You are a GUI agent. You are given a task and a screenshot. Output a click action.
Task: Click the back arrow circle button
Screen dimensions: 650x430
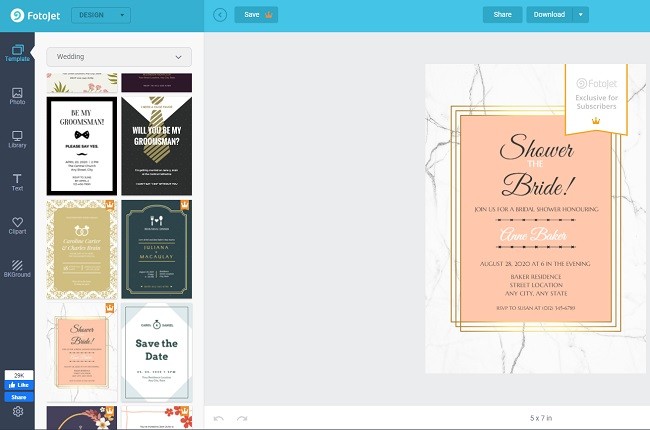pos(220,15)
